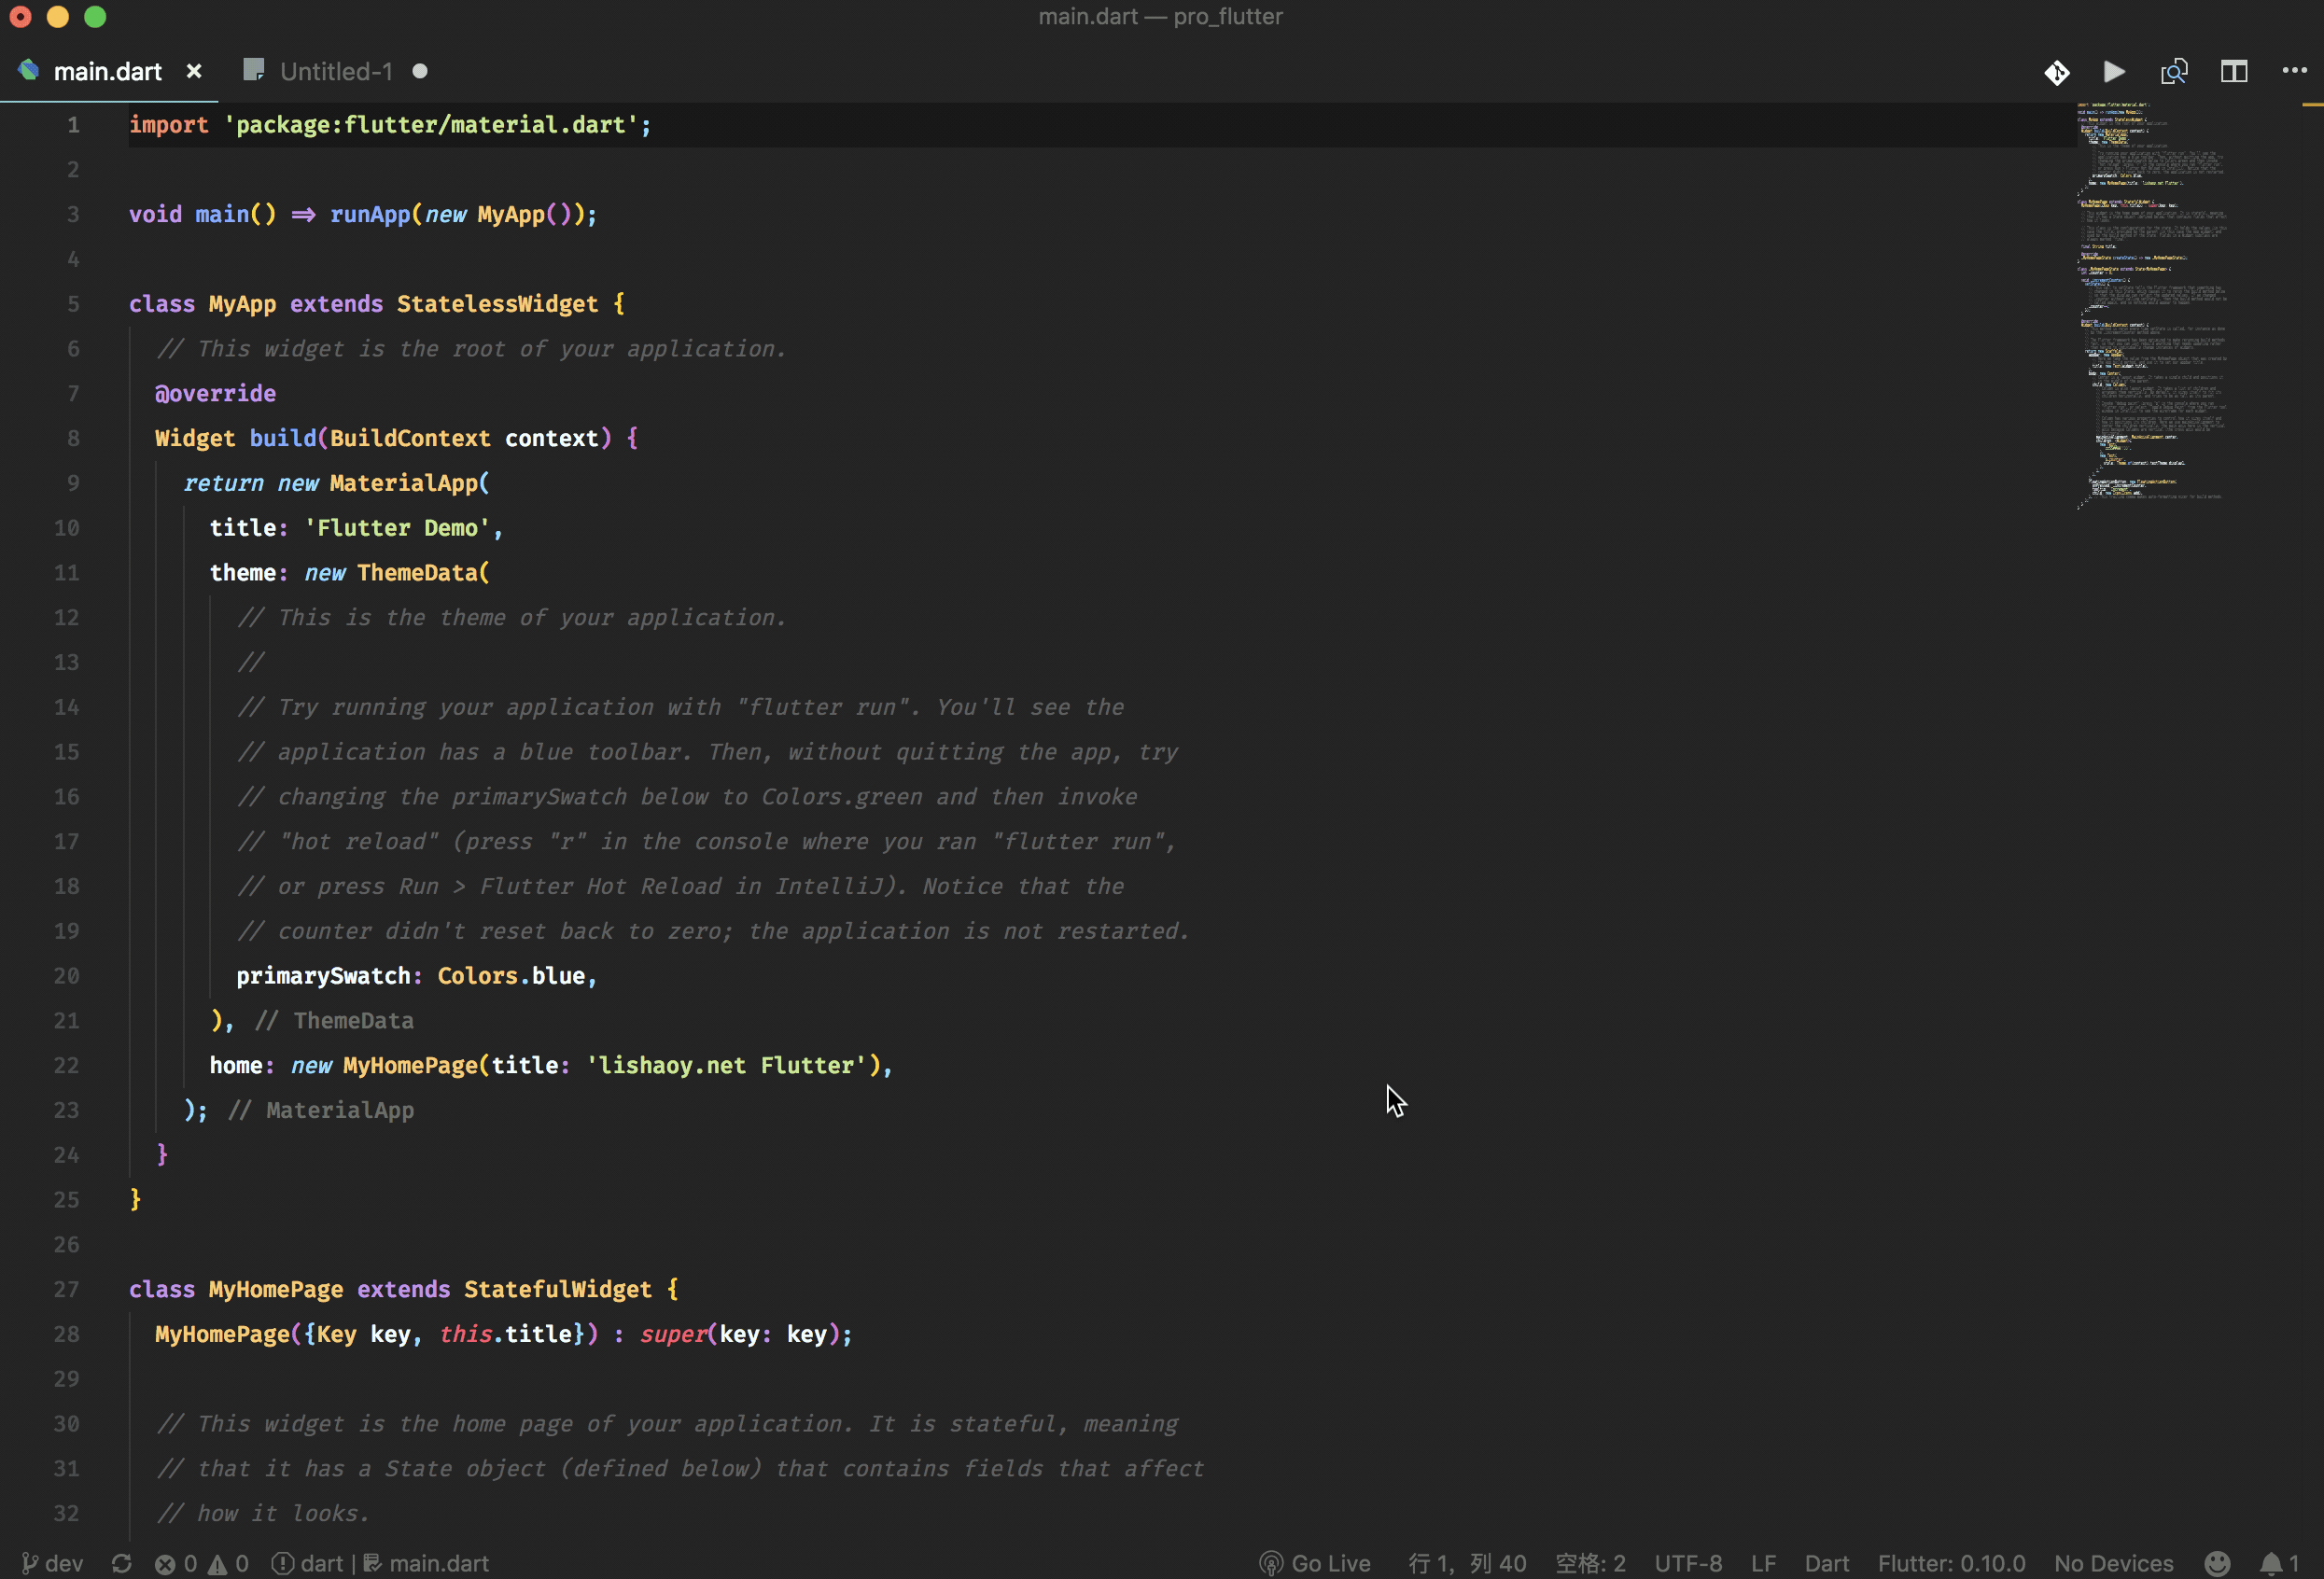Open the feedback smiley icon
The width and height of the screenshot is (2324, 1579).
point(2217,1563)
